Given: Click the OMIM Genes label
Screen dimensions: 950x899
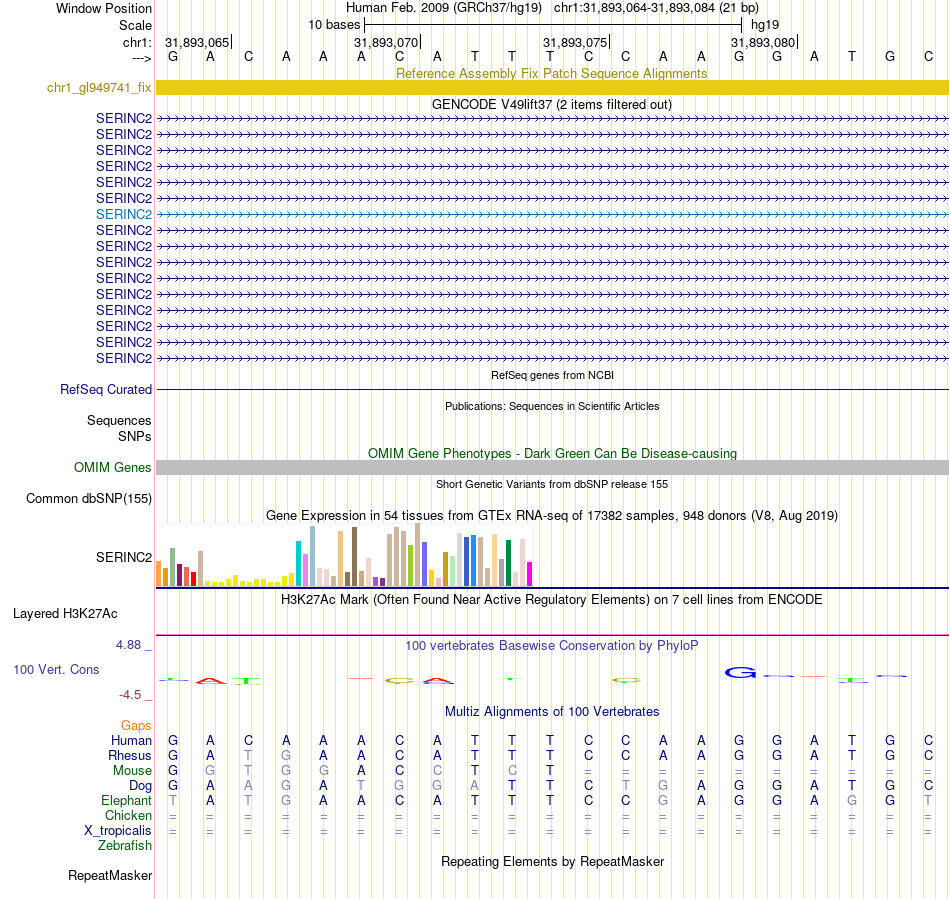Looking at the screenshot, I should click(112, 468).
